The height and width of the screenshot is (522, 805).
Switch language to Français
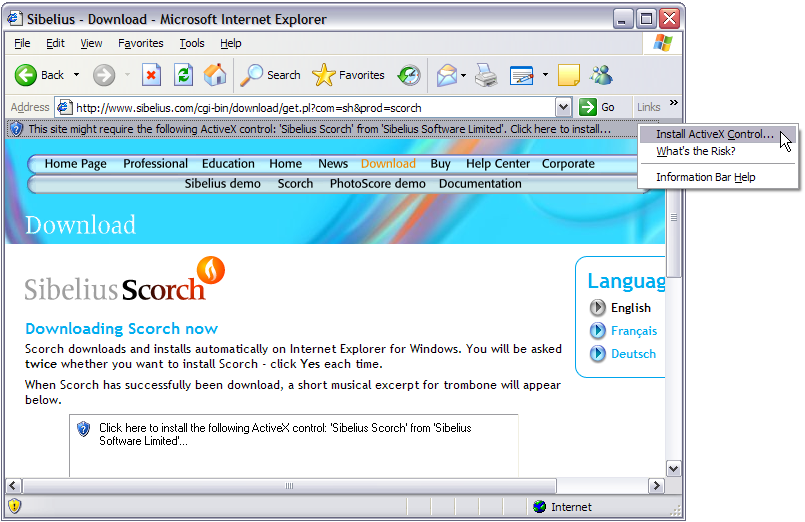coord(634,331)
